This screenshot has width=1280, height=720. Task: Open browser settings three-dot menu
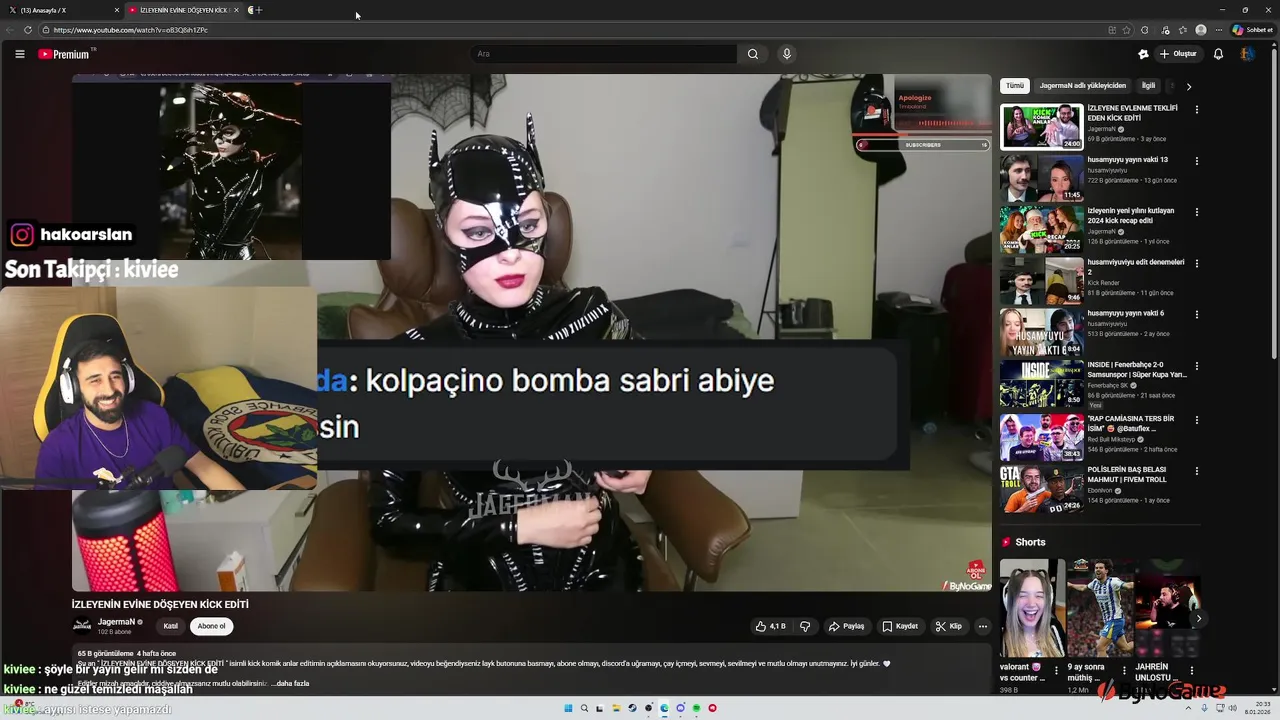click(x=1219, y=30)
